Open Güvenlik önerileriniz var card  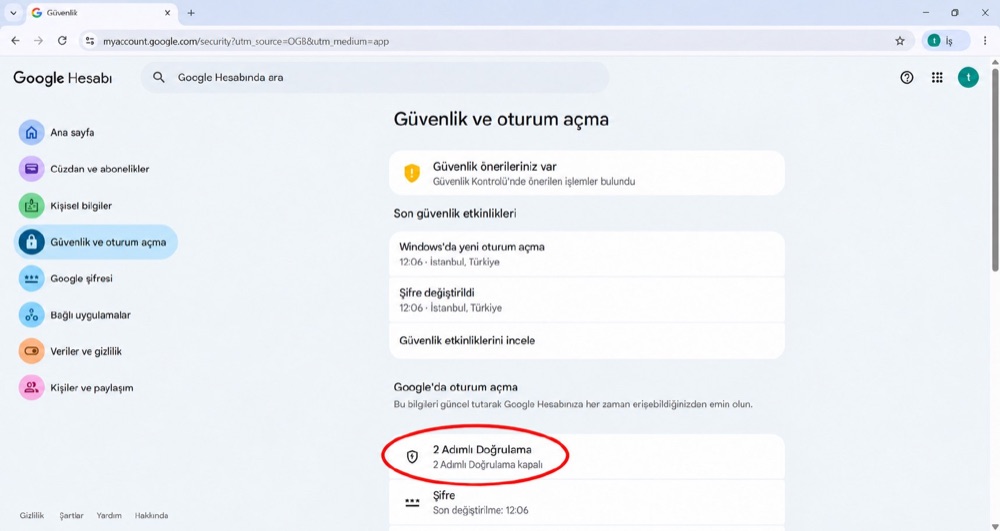[x=587, y=173]
